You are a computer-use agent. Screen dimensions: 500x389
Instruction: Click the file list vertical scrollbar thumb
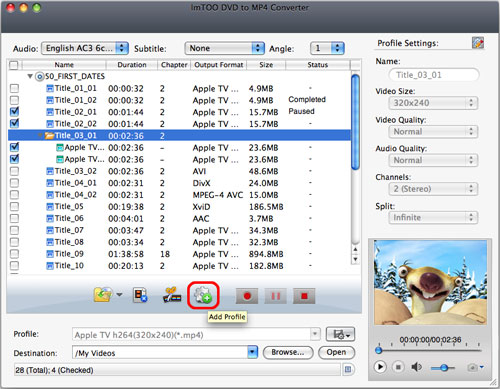click(x=356, y=122)
